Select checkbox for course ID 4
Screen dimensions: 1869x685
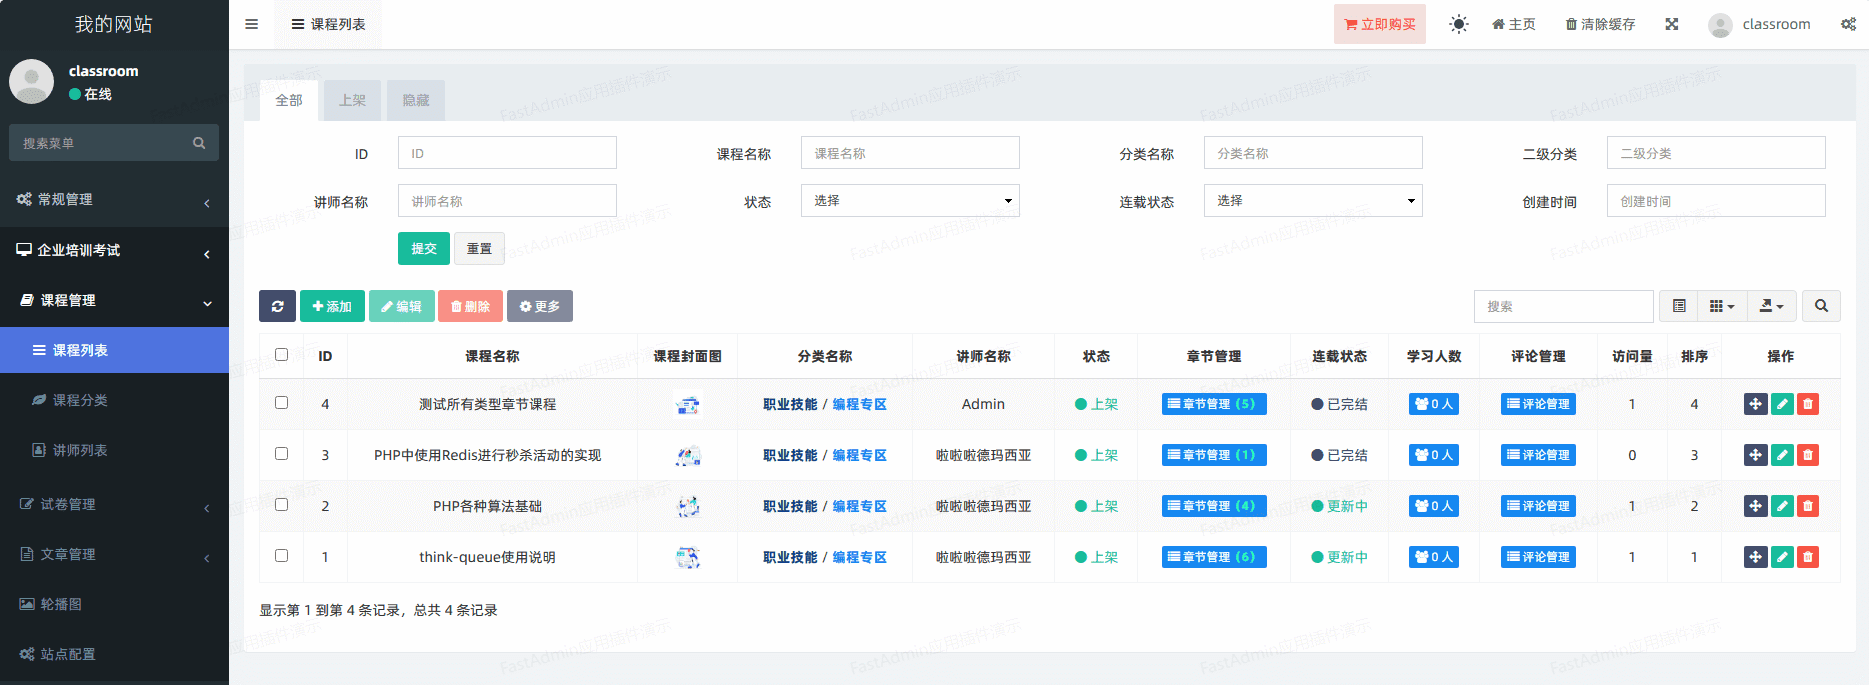(281, 403)
